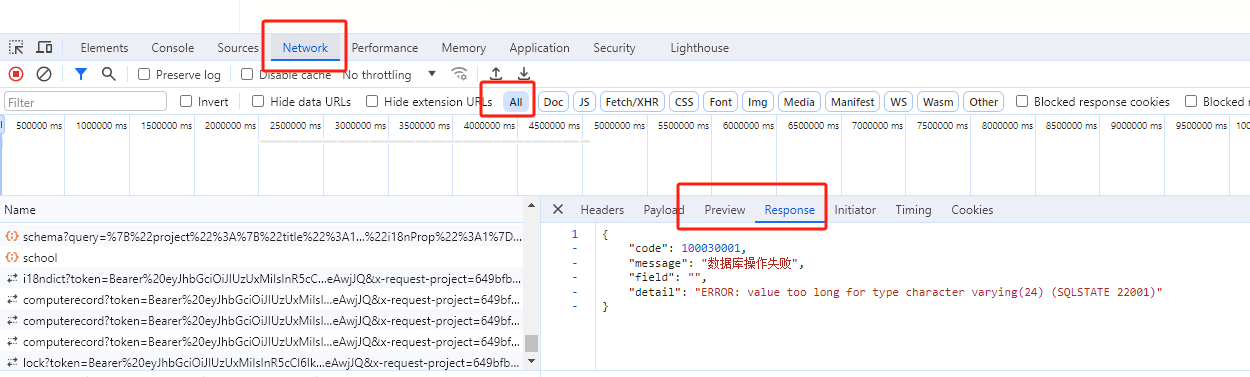Check the Invert filter option
1250x377 pixels.
186,102
